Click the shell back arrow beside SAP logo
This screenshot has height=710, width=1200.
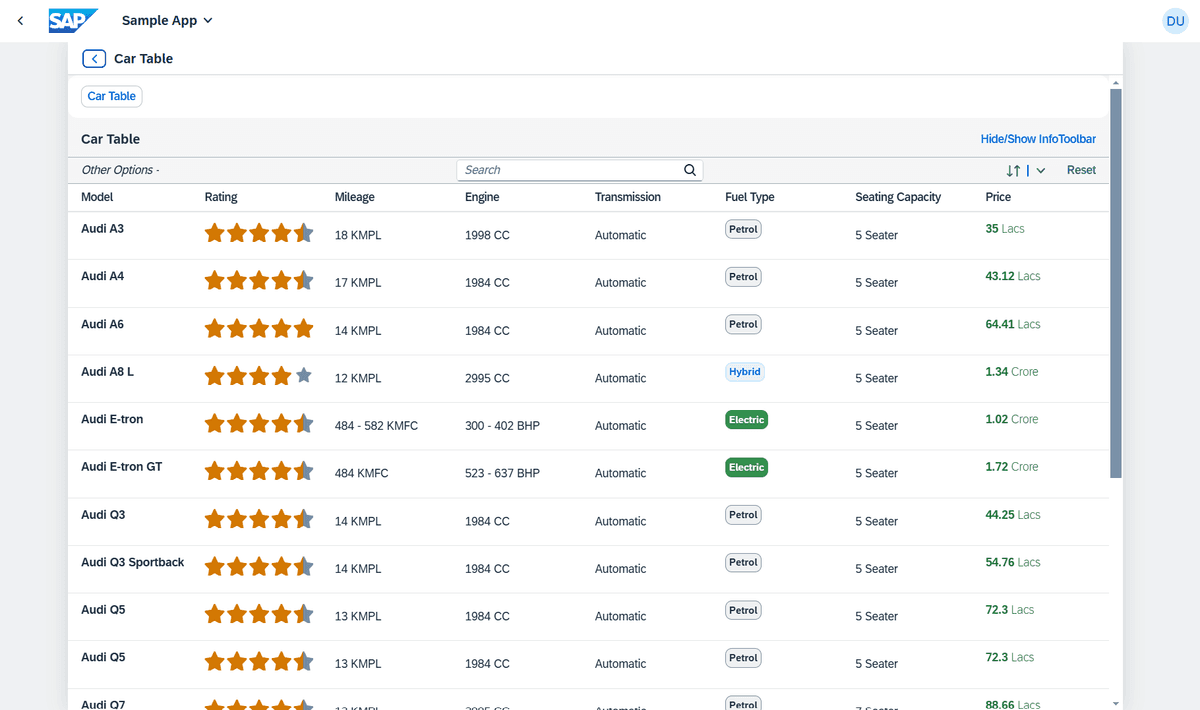coord(21,21)
